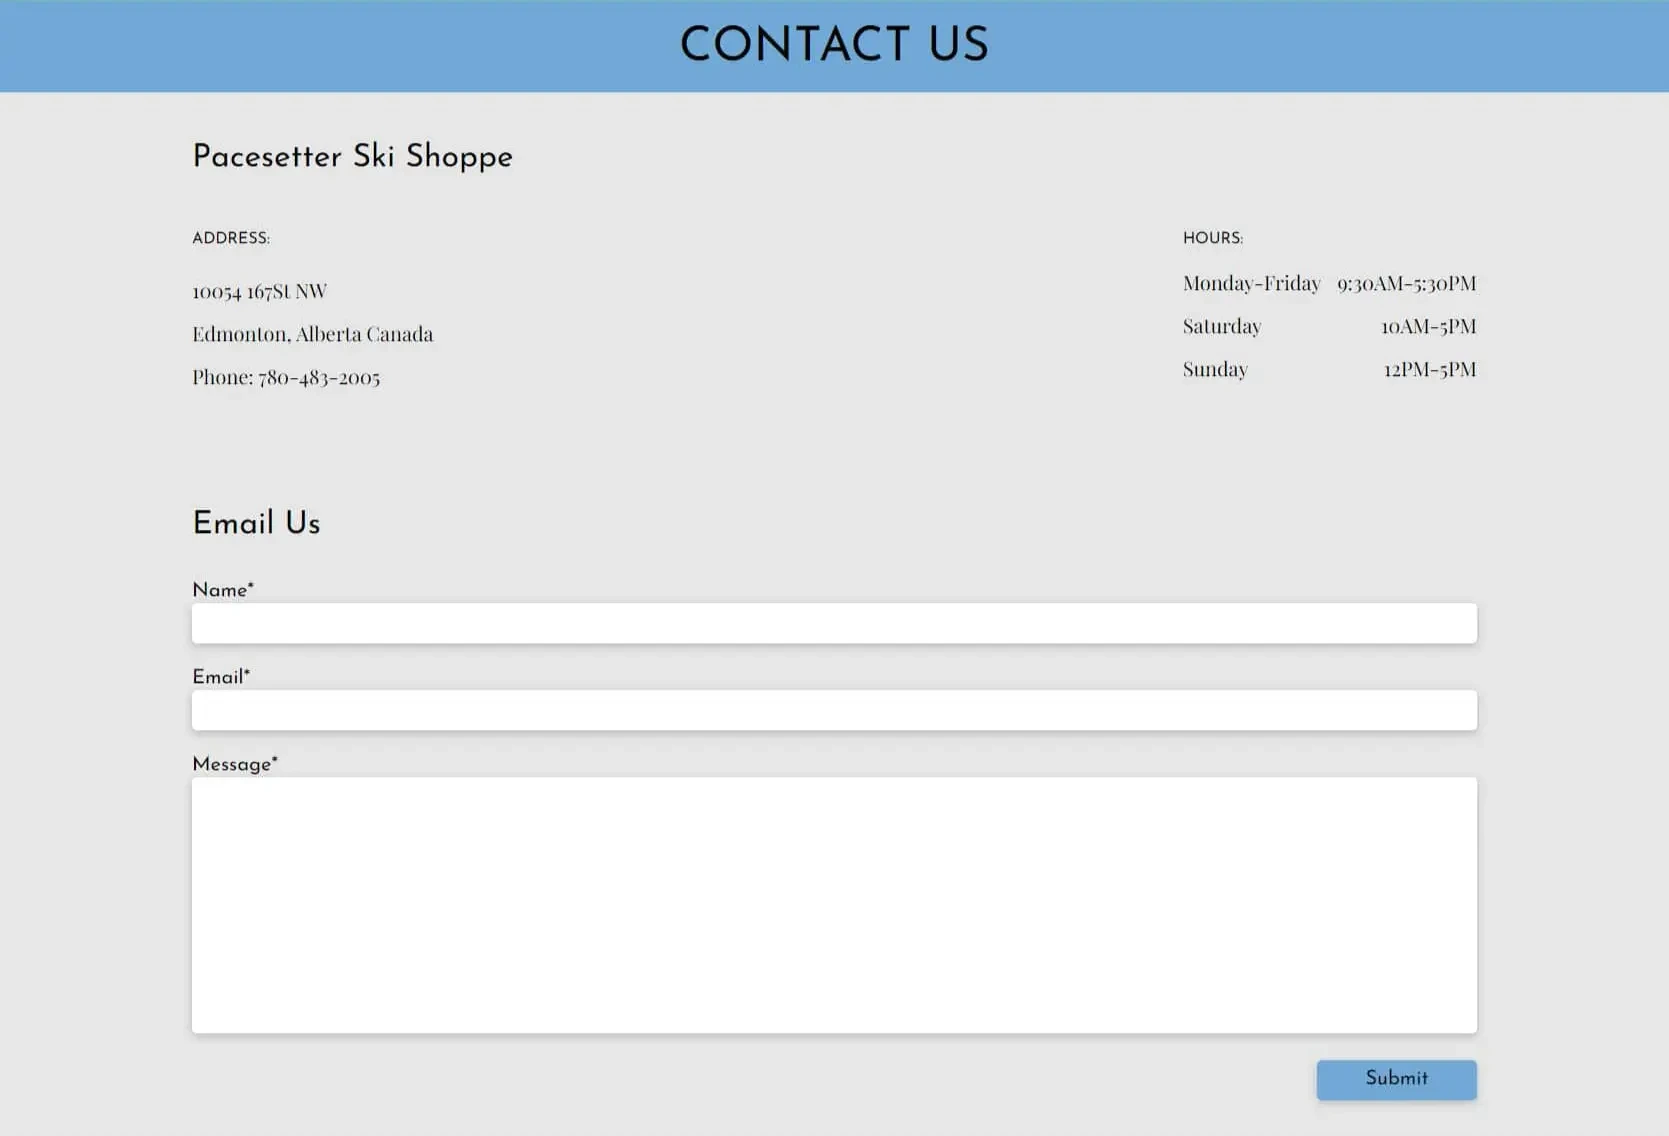
Task: Click the CONTACT US page header
Action: tap(834, 44)
